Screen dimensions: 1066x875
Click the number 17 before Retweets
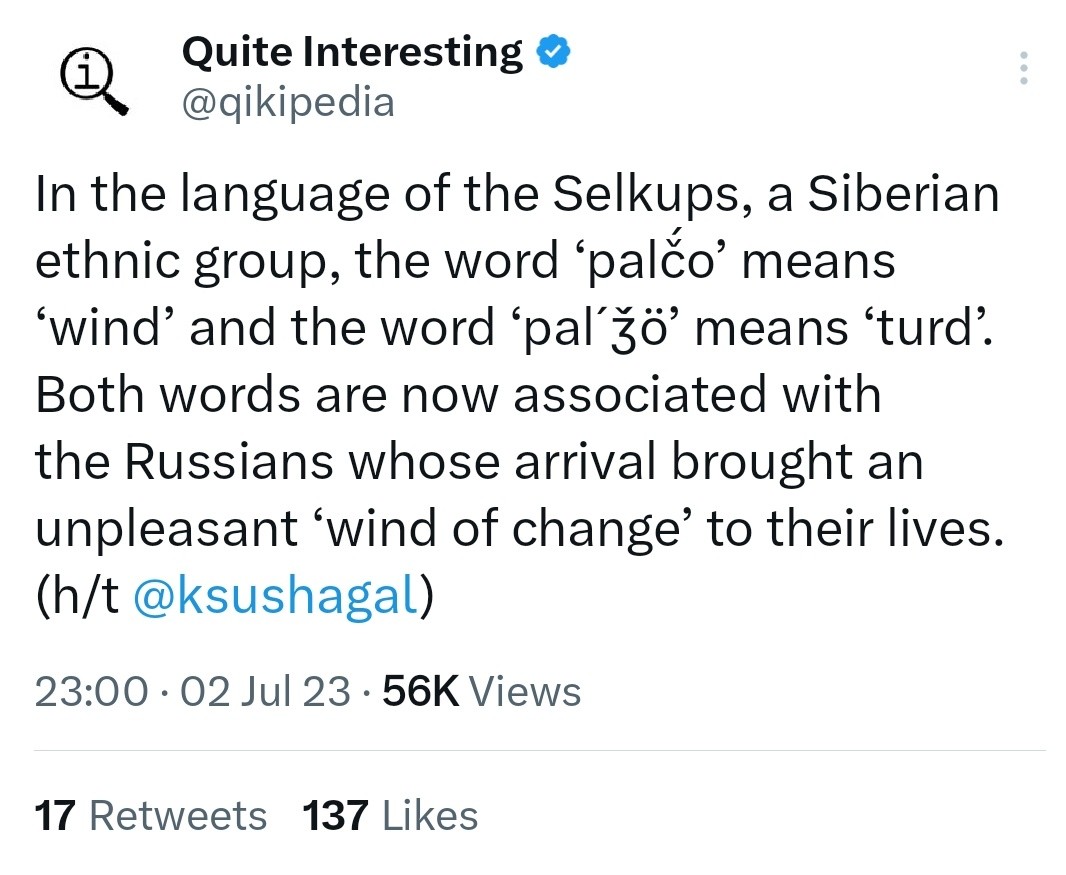55,815
